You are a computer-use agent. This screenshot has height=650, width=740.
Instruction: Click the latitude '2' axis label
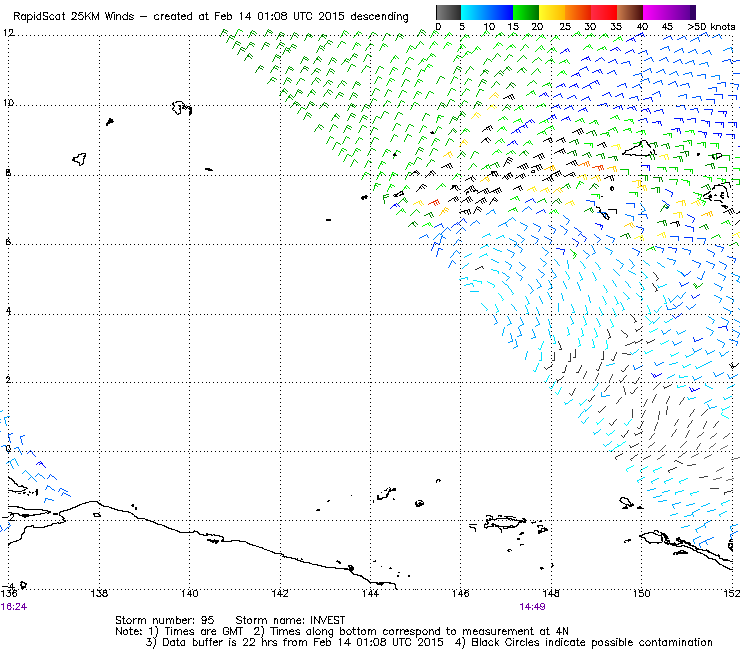[8, 380]
